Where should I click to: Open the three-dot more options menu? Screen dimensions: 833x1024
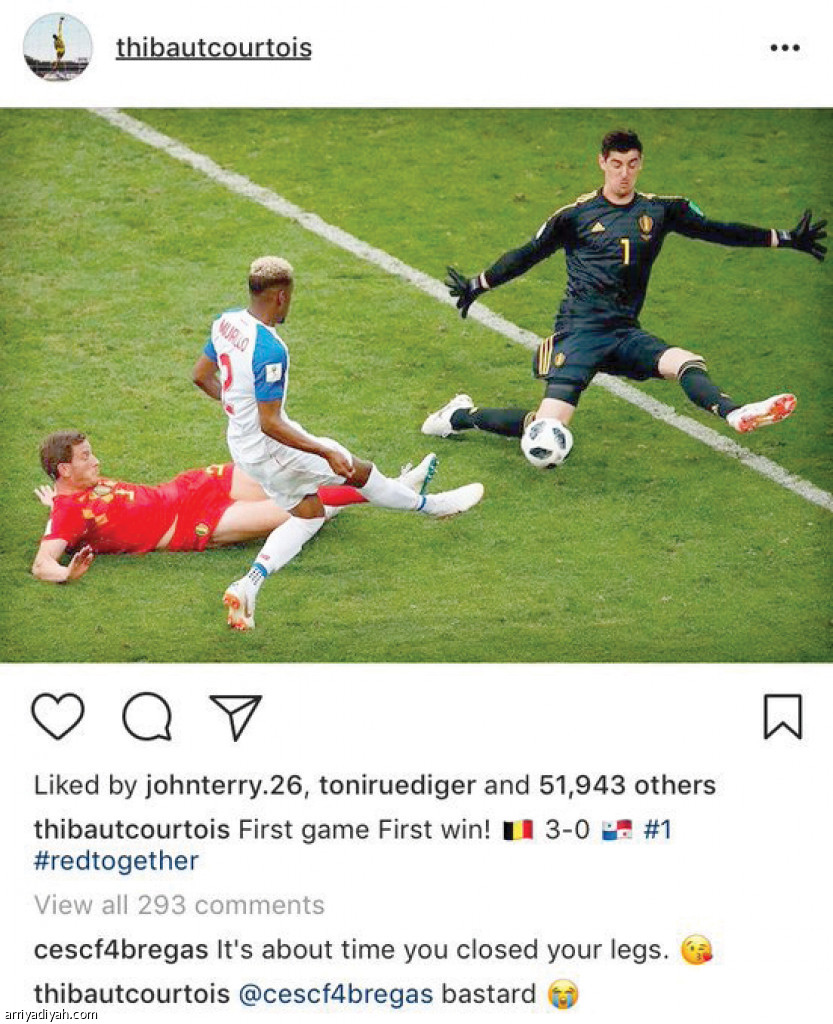[785, 48]
